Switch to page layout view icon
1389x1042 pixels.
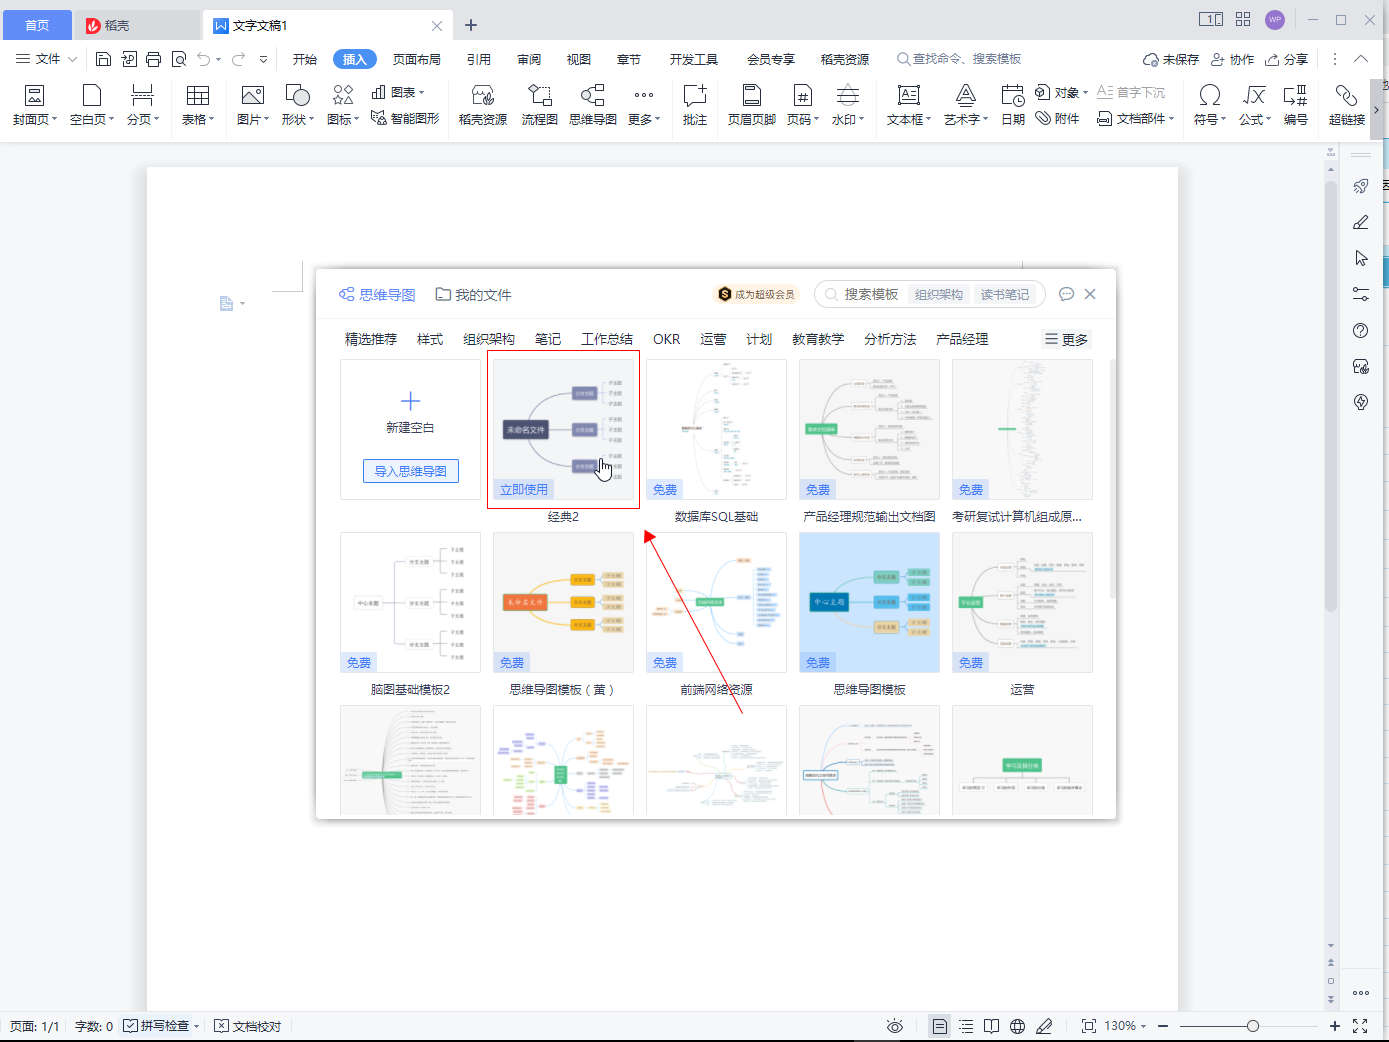[x=939, y=1026]
